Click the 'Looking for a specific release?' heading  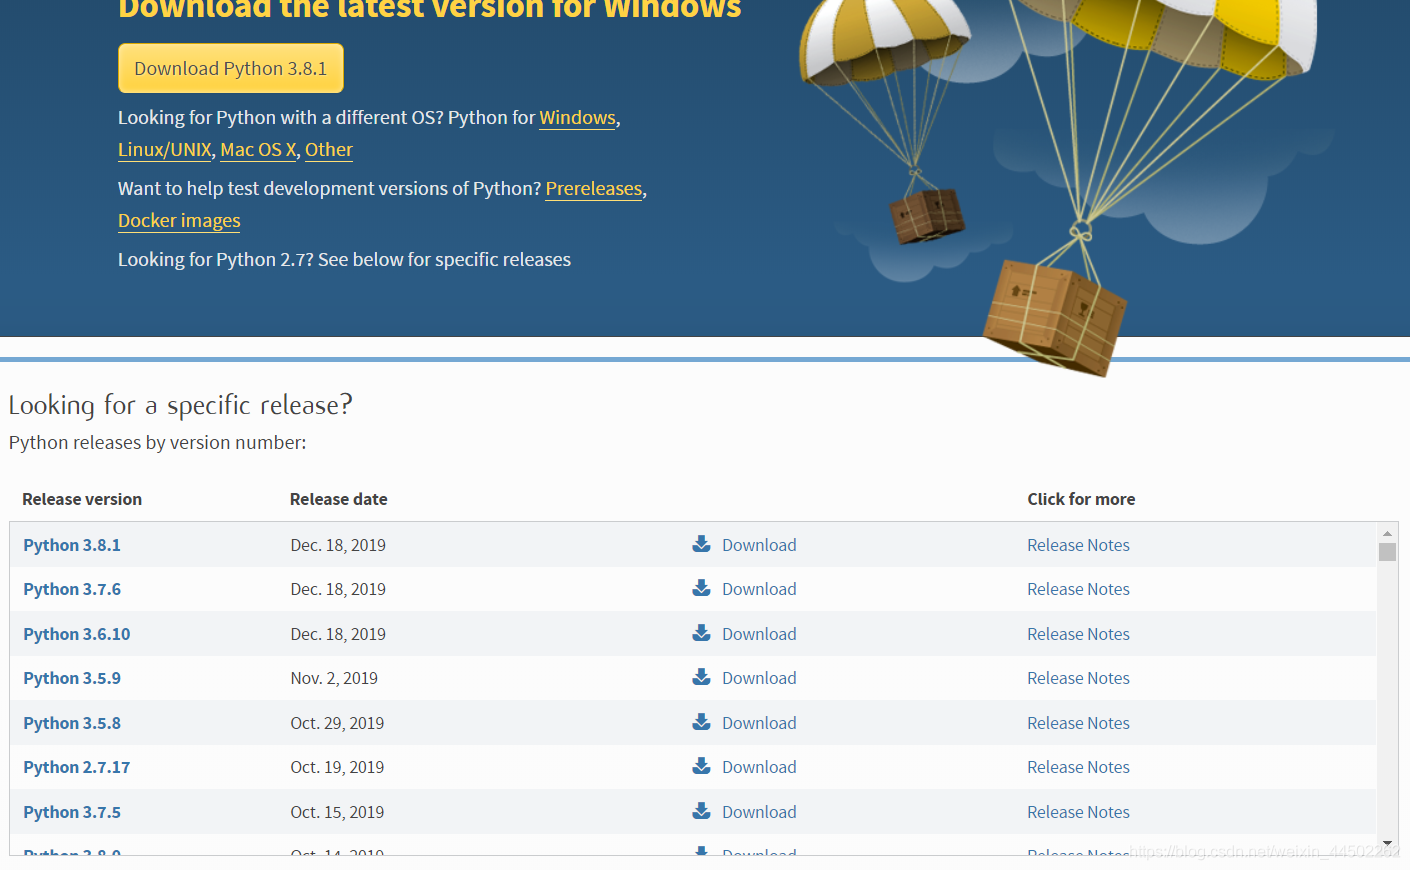pos(180,405)
